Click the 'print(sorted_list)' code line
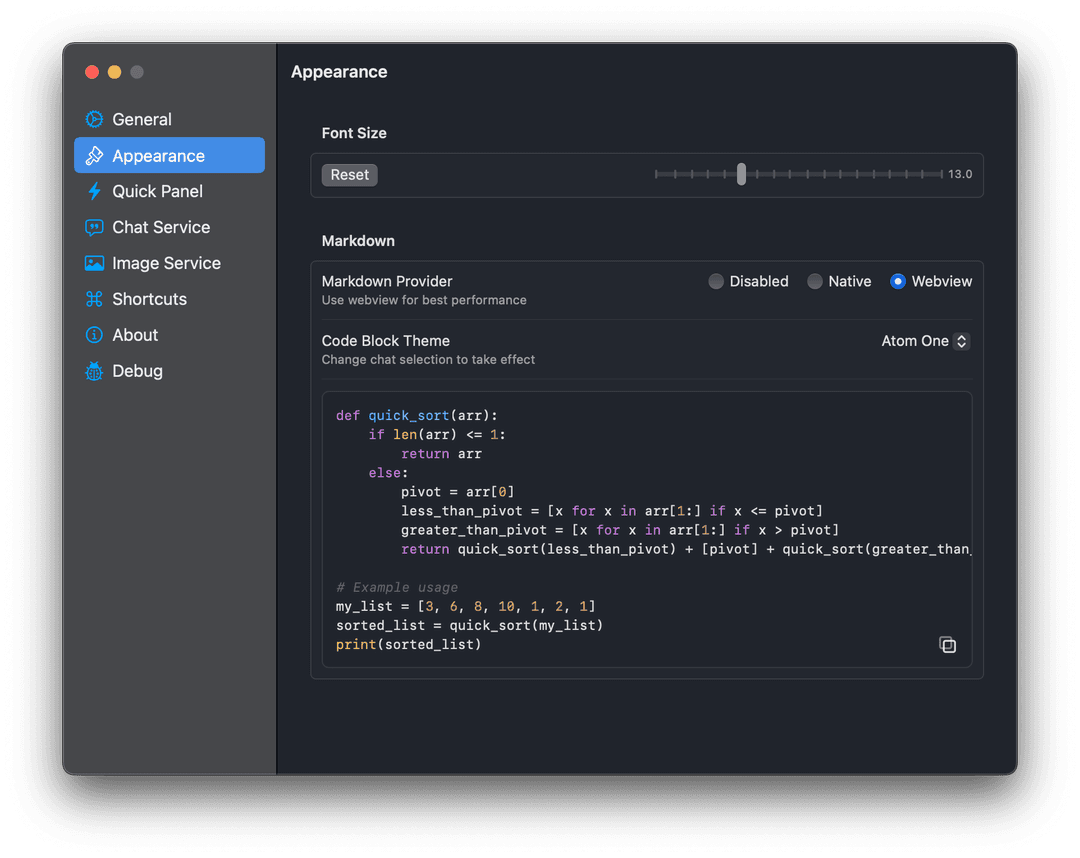The image size is (1080, 858). pos(408,645)
